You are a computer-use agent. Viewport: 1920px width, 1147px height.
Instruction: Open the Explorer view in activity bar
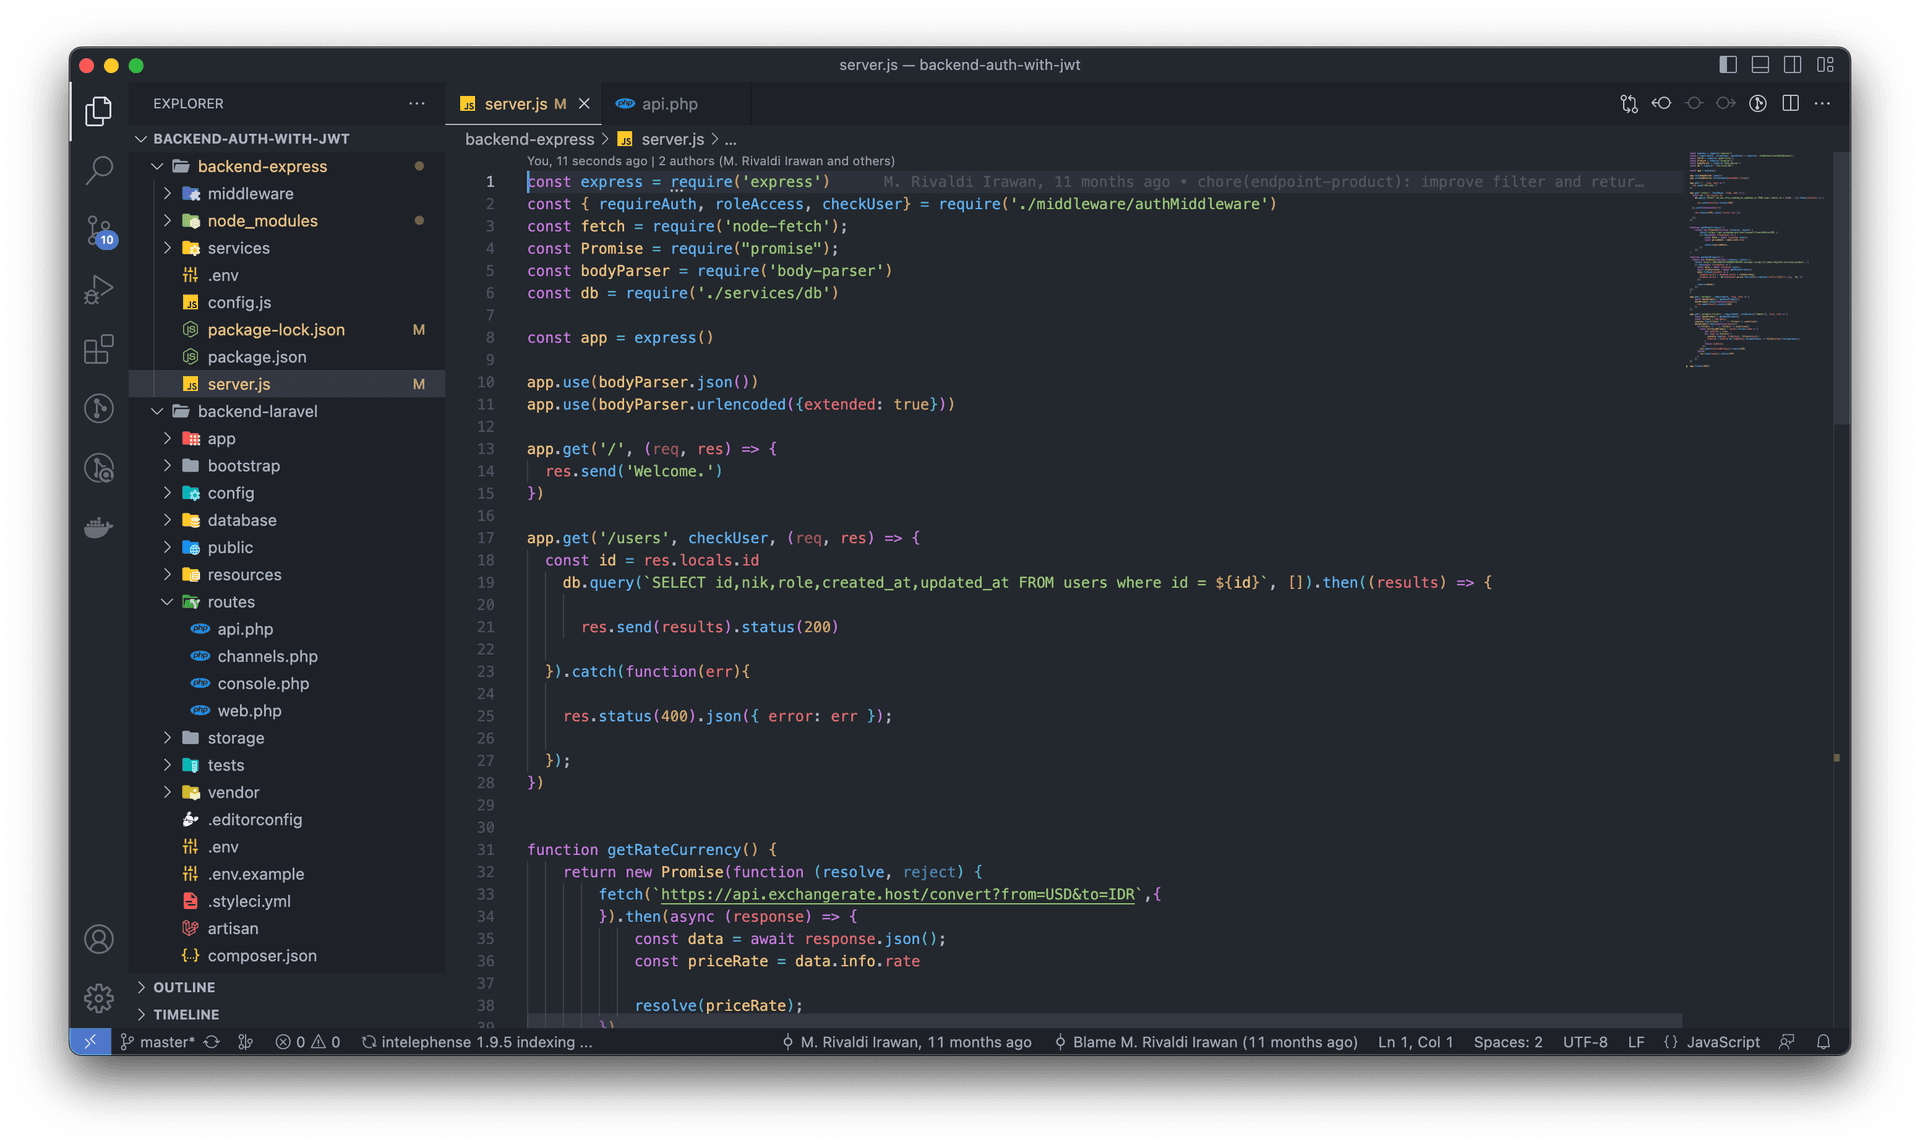tap(98, 110)
